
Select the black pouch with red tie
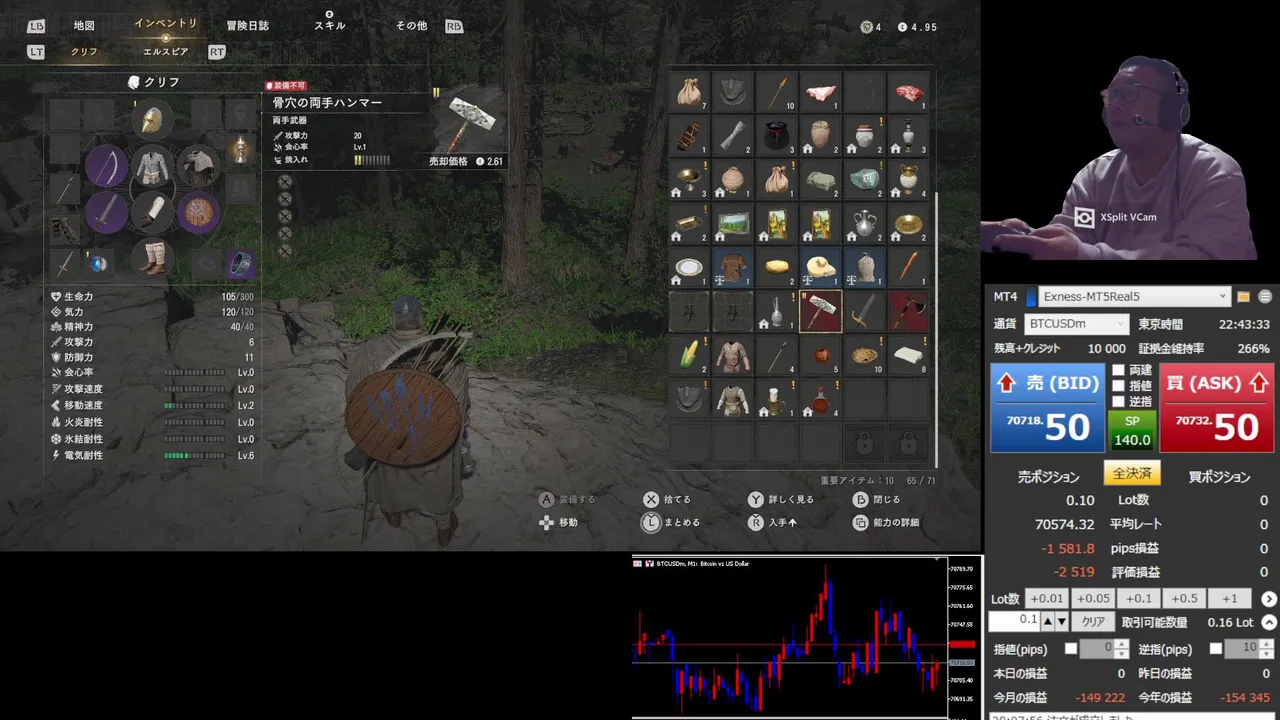(776, 136)
